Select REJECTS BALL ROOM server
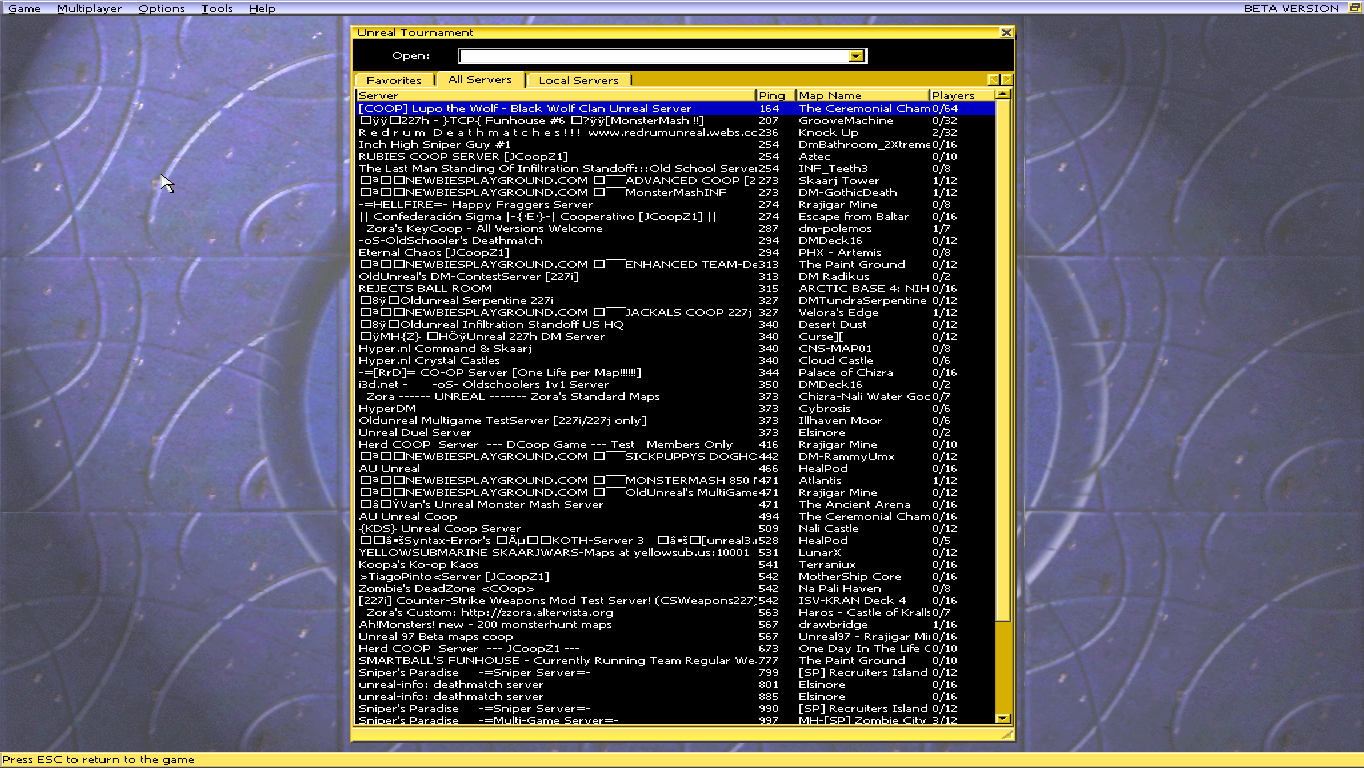The height and width of the screenshot is (768, 1364). tap(676, 288)
